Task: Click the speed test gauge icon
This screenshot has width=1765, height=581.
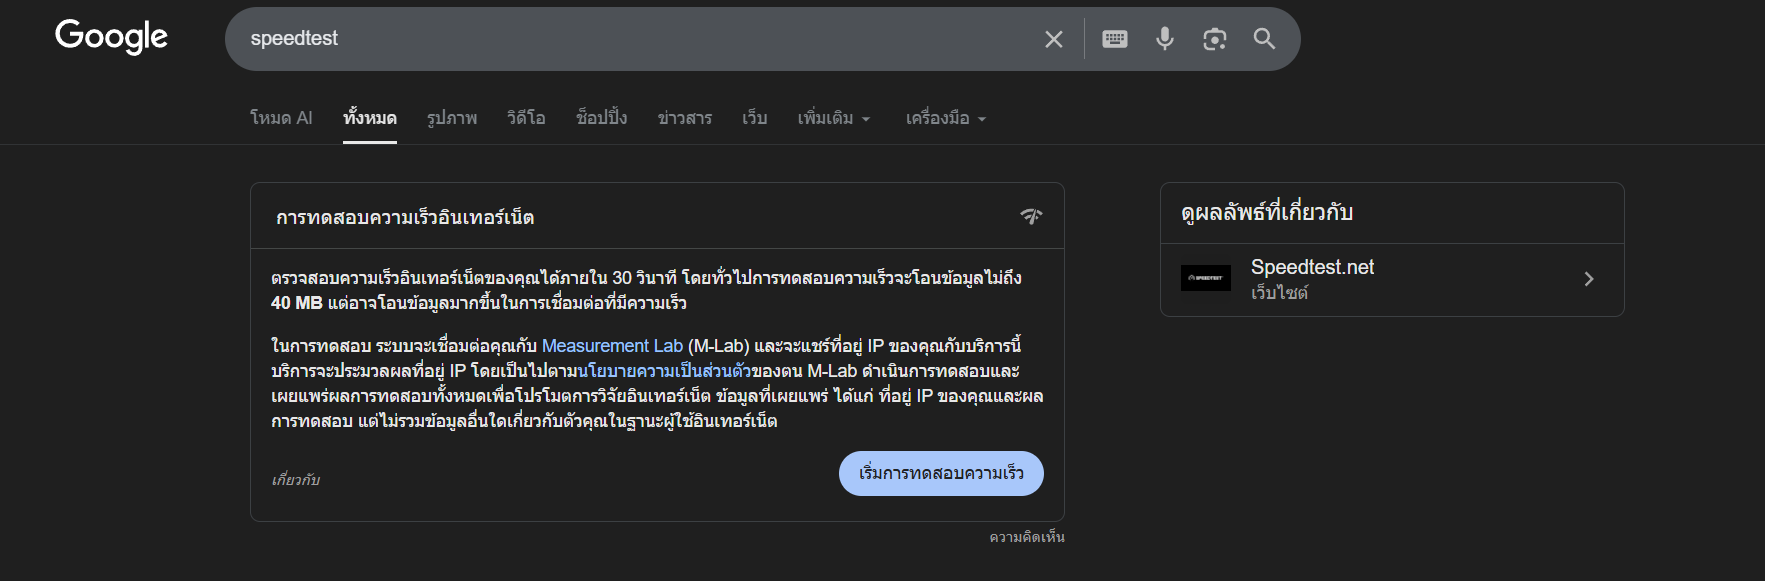Action: click(1031, 216)
